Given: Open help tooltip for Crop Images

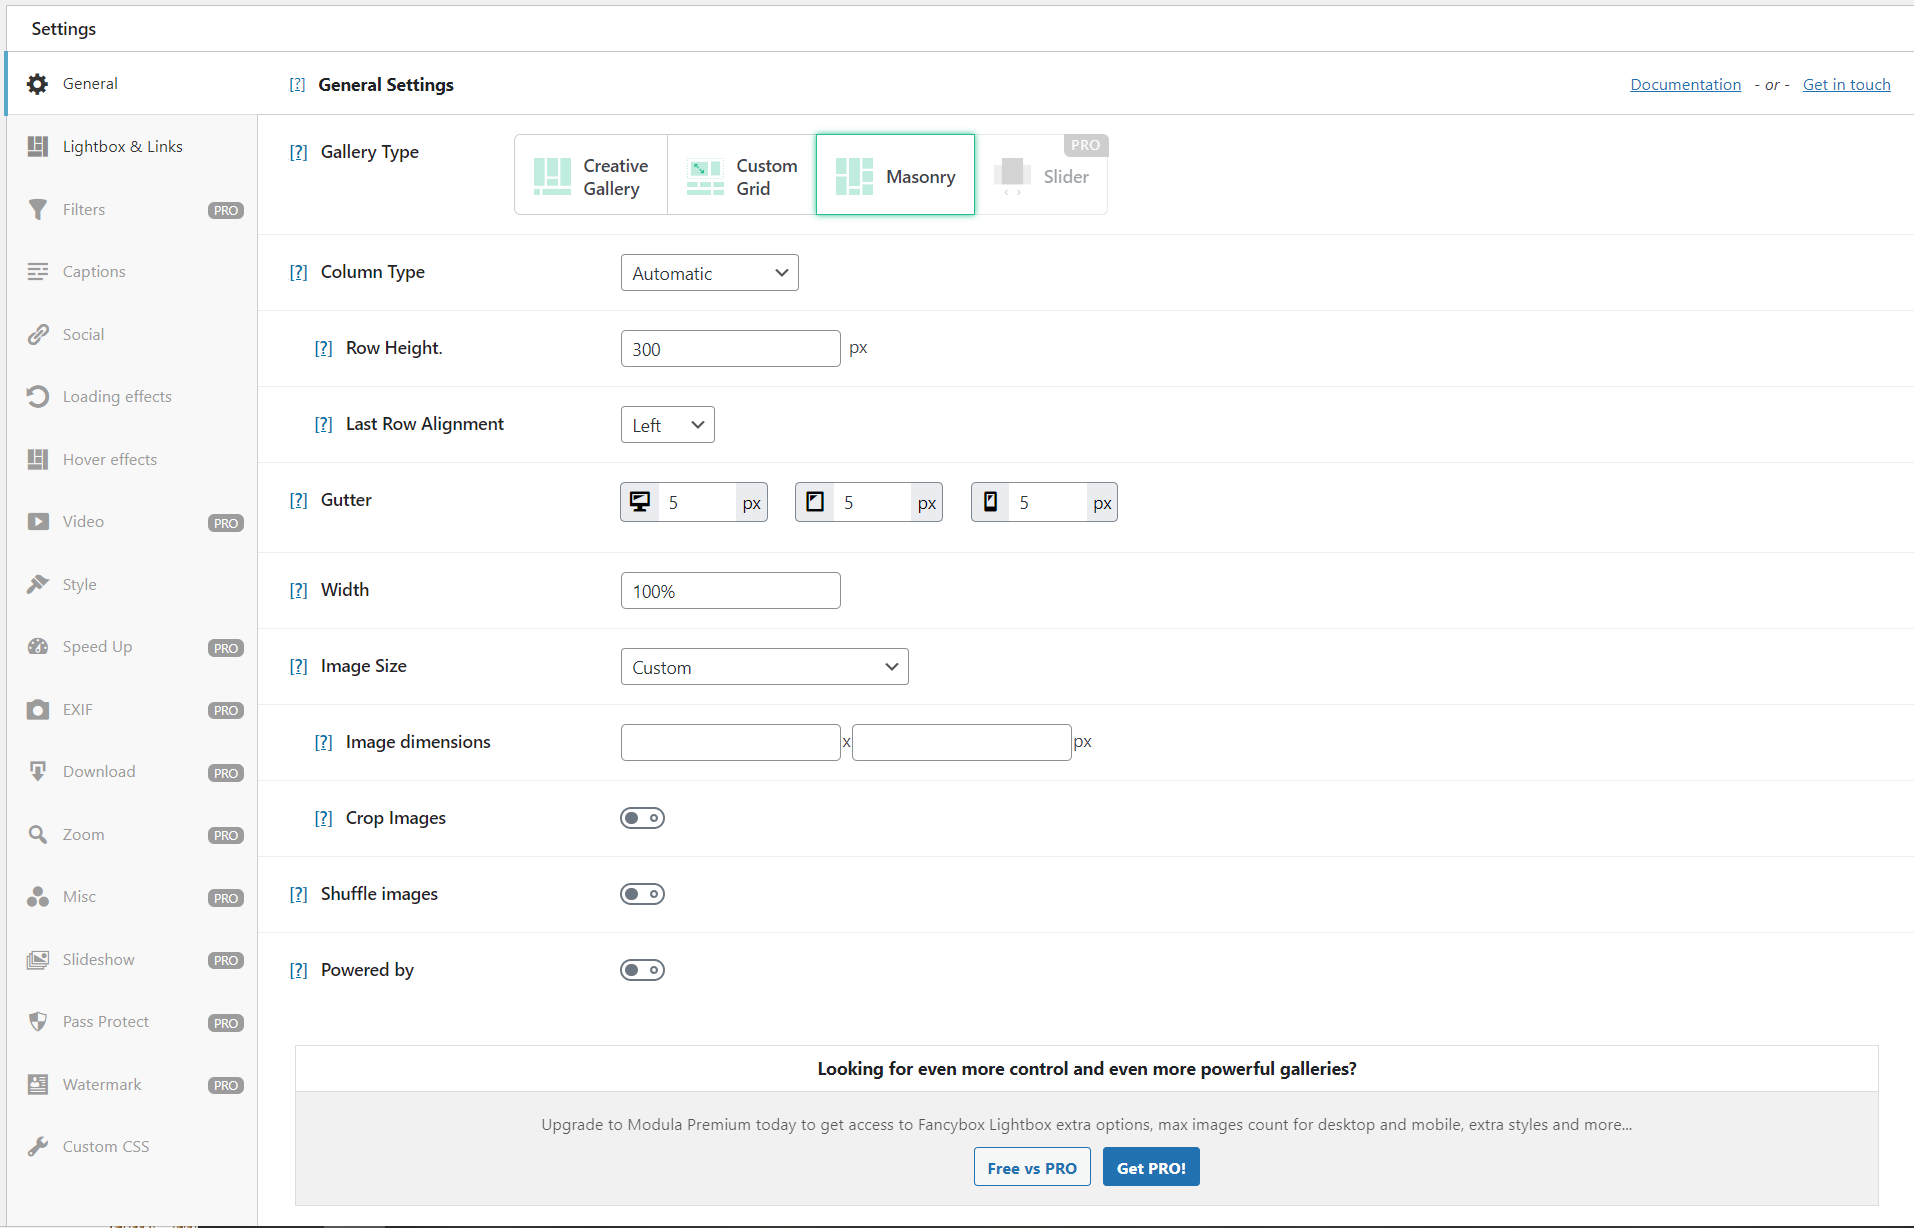Looking at the screenshot, I should tap(323, 818).
